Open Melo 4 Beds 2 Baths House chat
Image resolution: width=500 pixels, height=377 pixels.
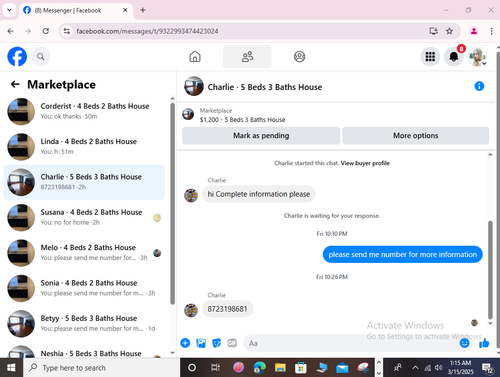click(84, 253)
